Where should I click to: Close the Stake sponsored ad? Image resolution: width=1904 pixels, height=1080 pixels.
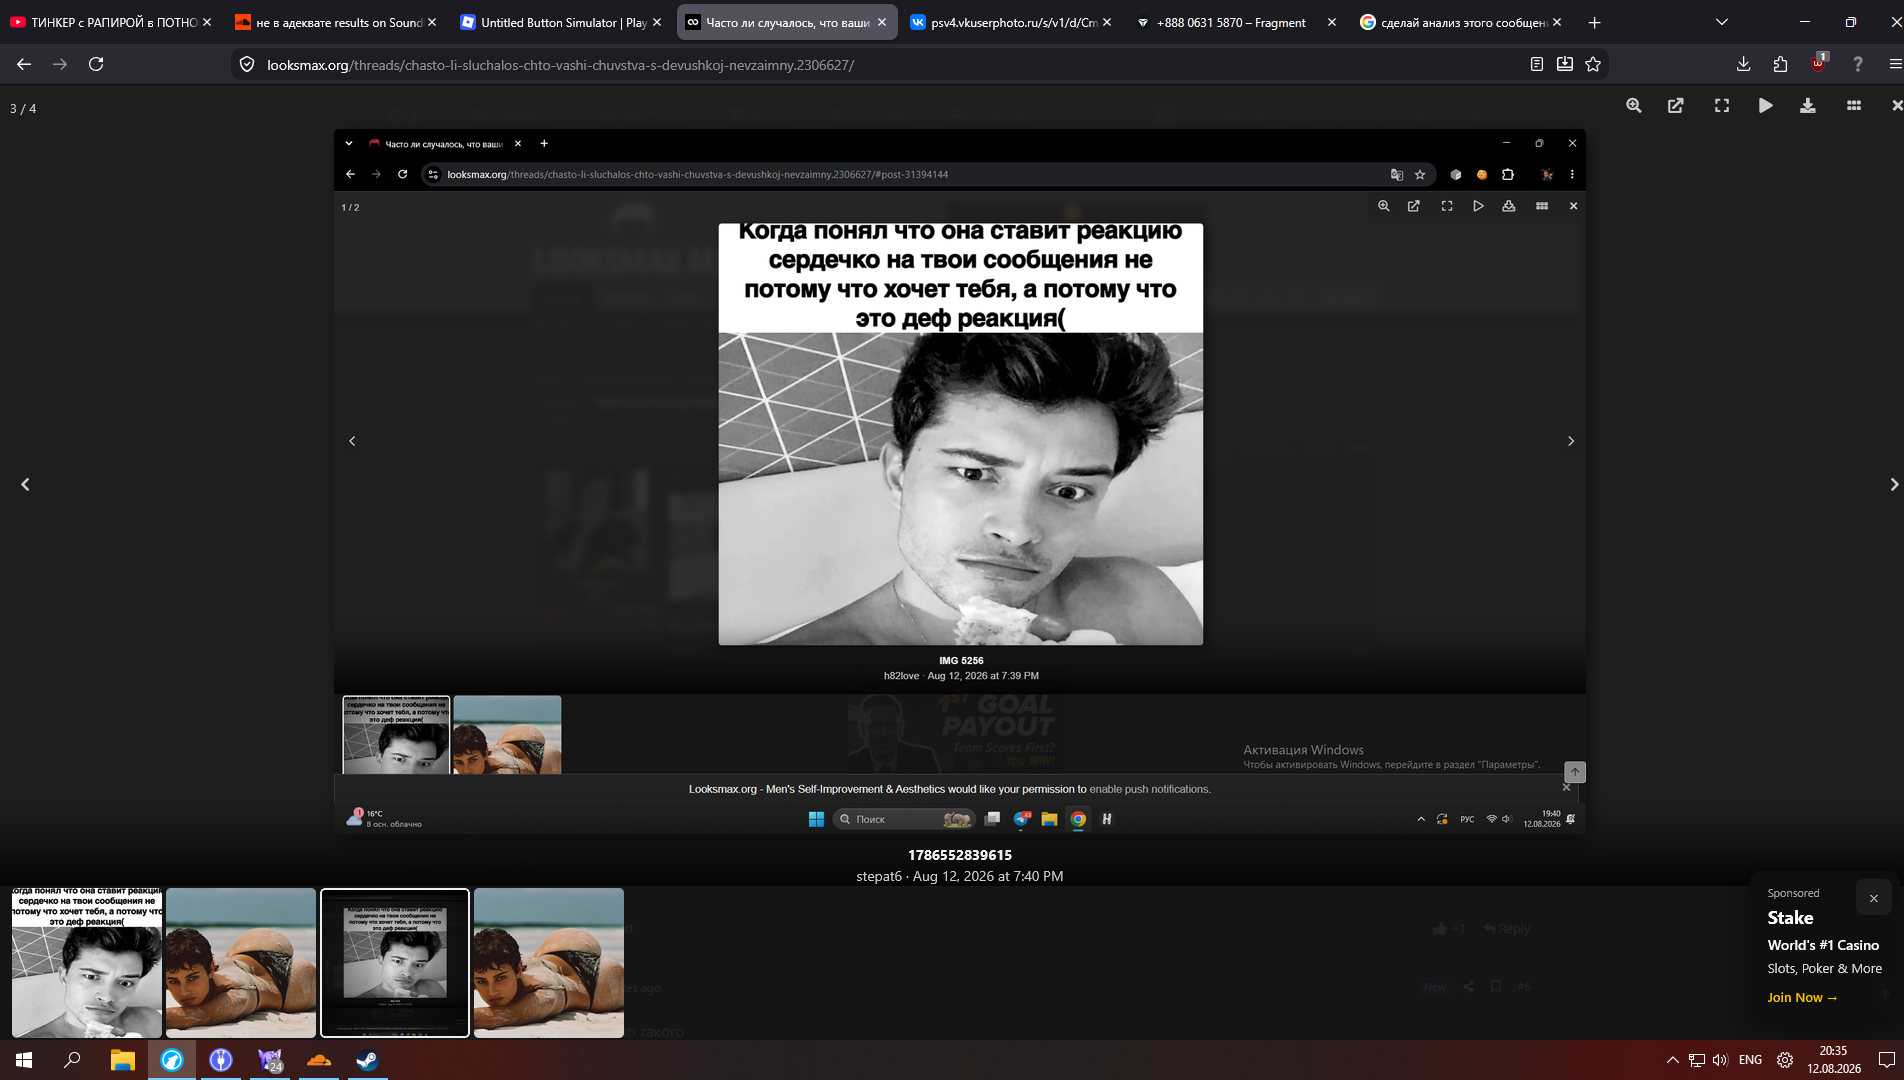1874,898
